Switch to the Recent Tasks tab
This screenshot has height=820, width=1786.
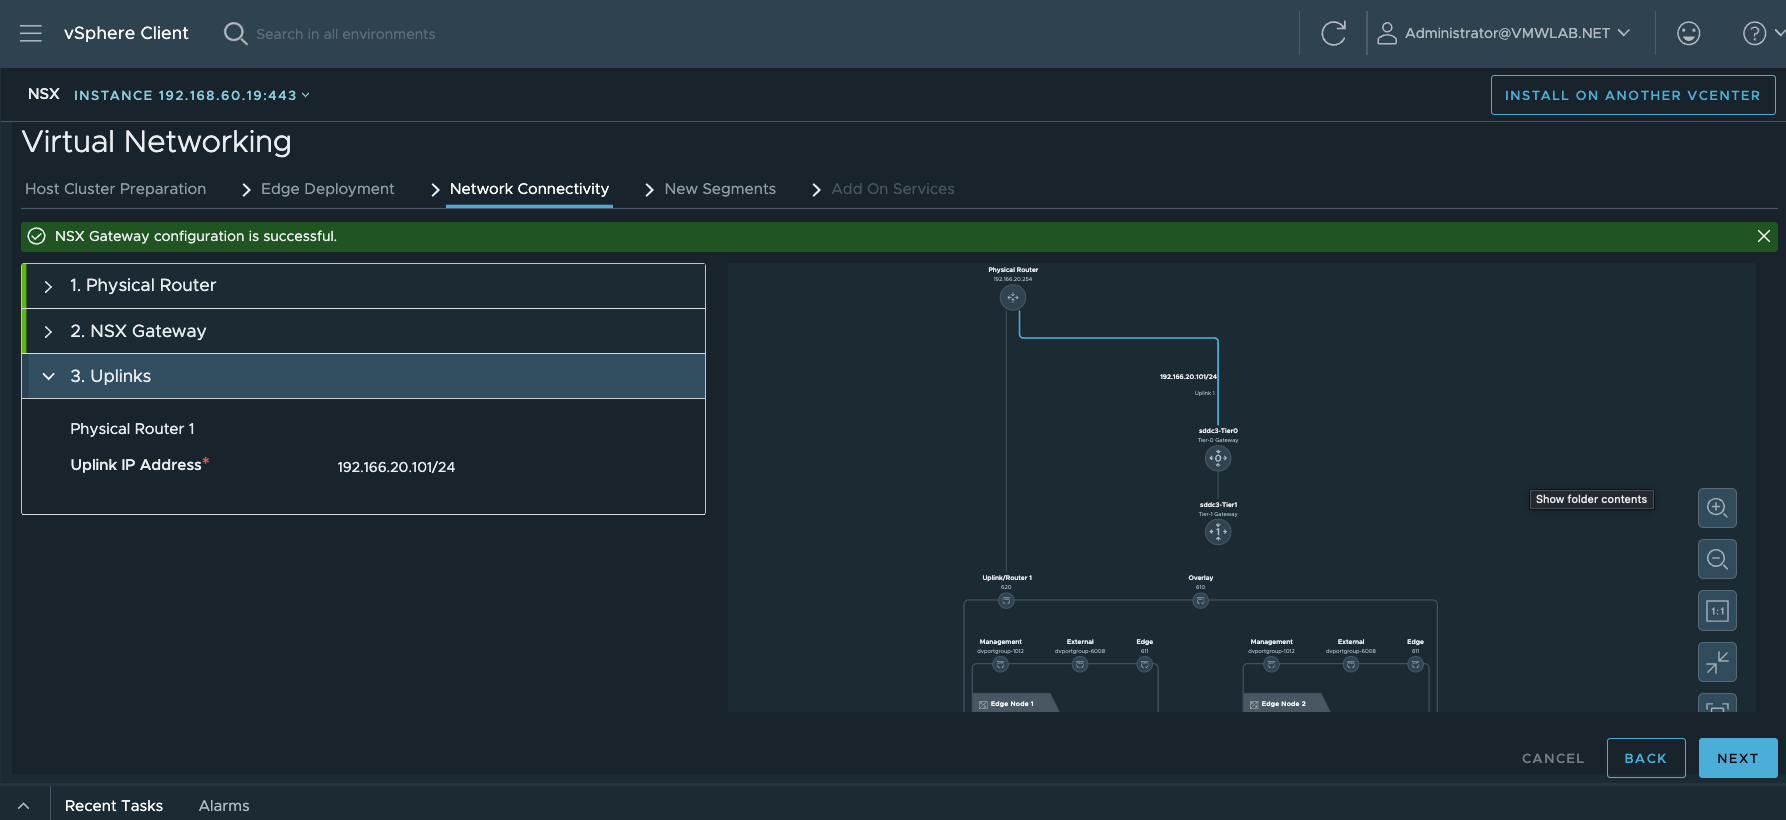(x=114, y=806)
